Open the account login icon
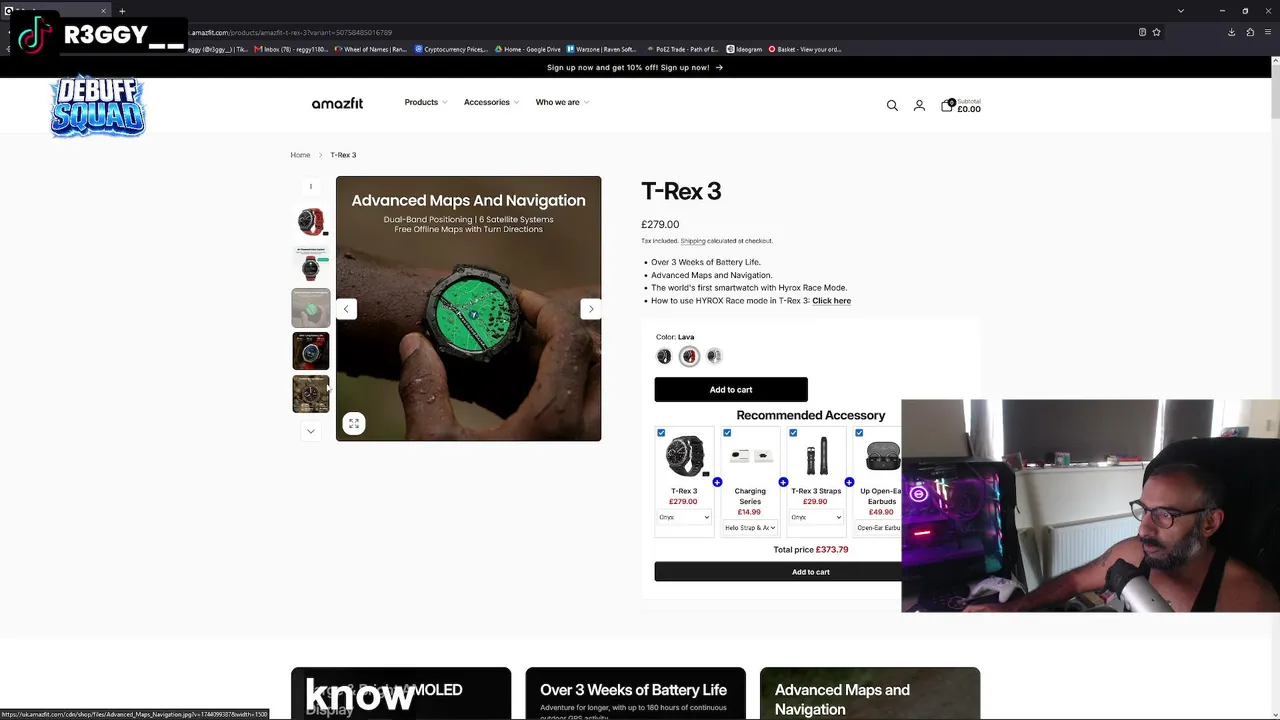This screenshot has height=720, width=1280. (919, 105)
